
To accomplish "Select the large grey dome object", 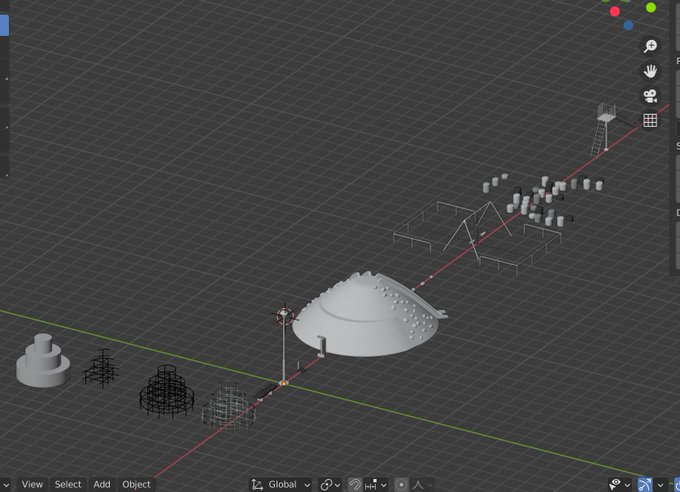I will click(366, 318).
